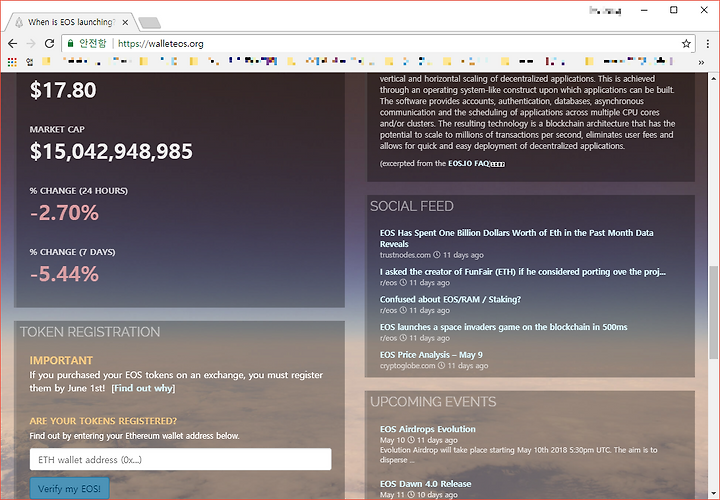
Task: Click the 'IMPORTANT' label in token registration
Action: [x=61, y=360]
